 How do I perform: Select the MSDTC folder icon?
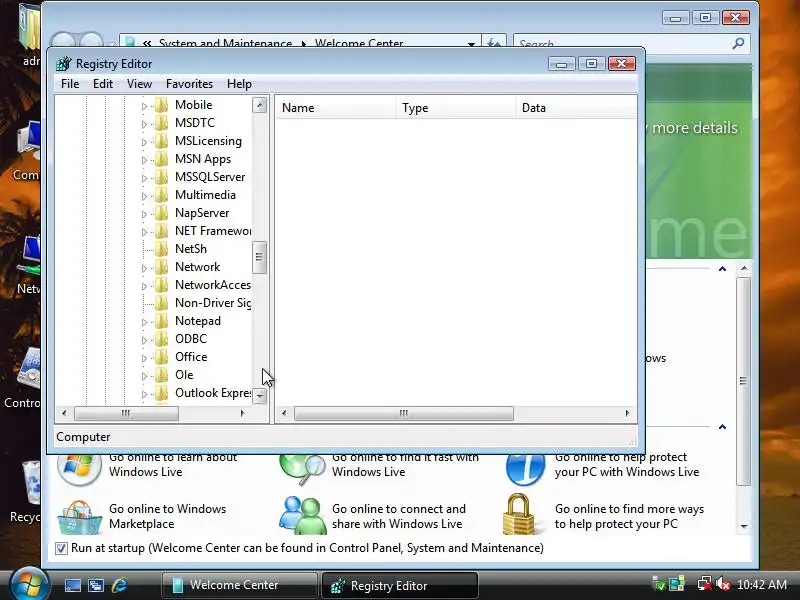click(161, 122)
